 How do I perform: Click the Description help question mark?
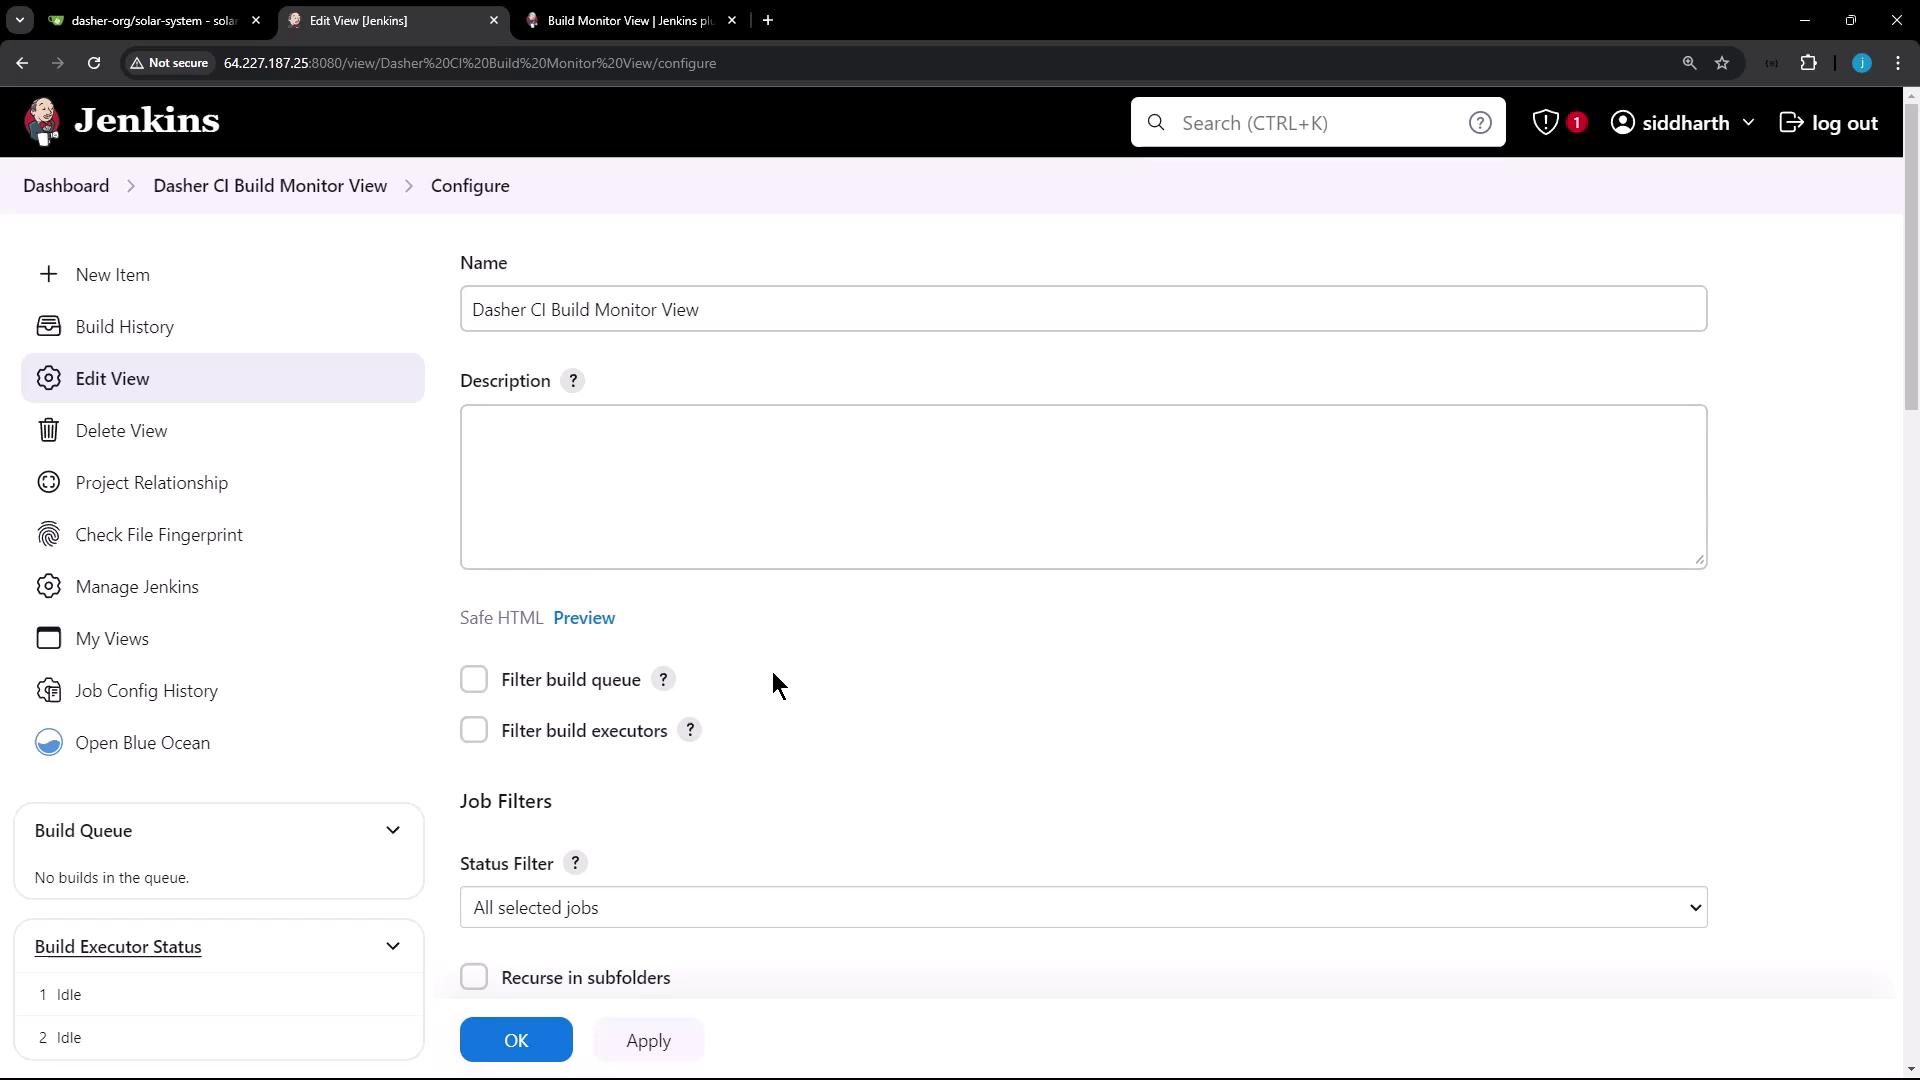[x=573, y=381]
